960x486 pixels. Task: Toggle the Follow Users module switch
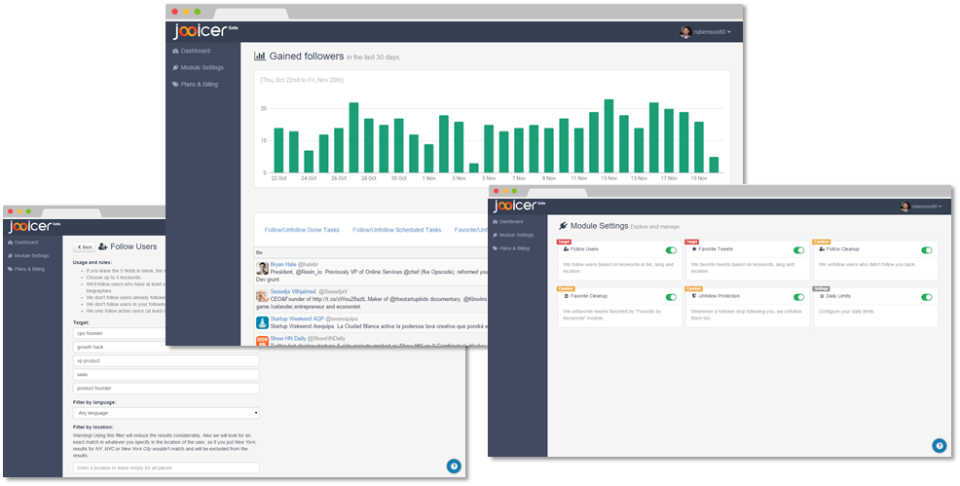[x=671, y=250]
